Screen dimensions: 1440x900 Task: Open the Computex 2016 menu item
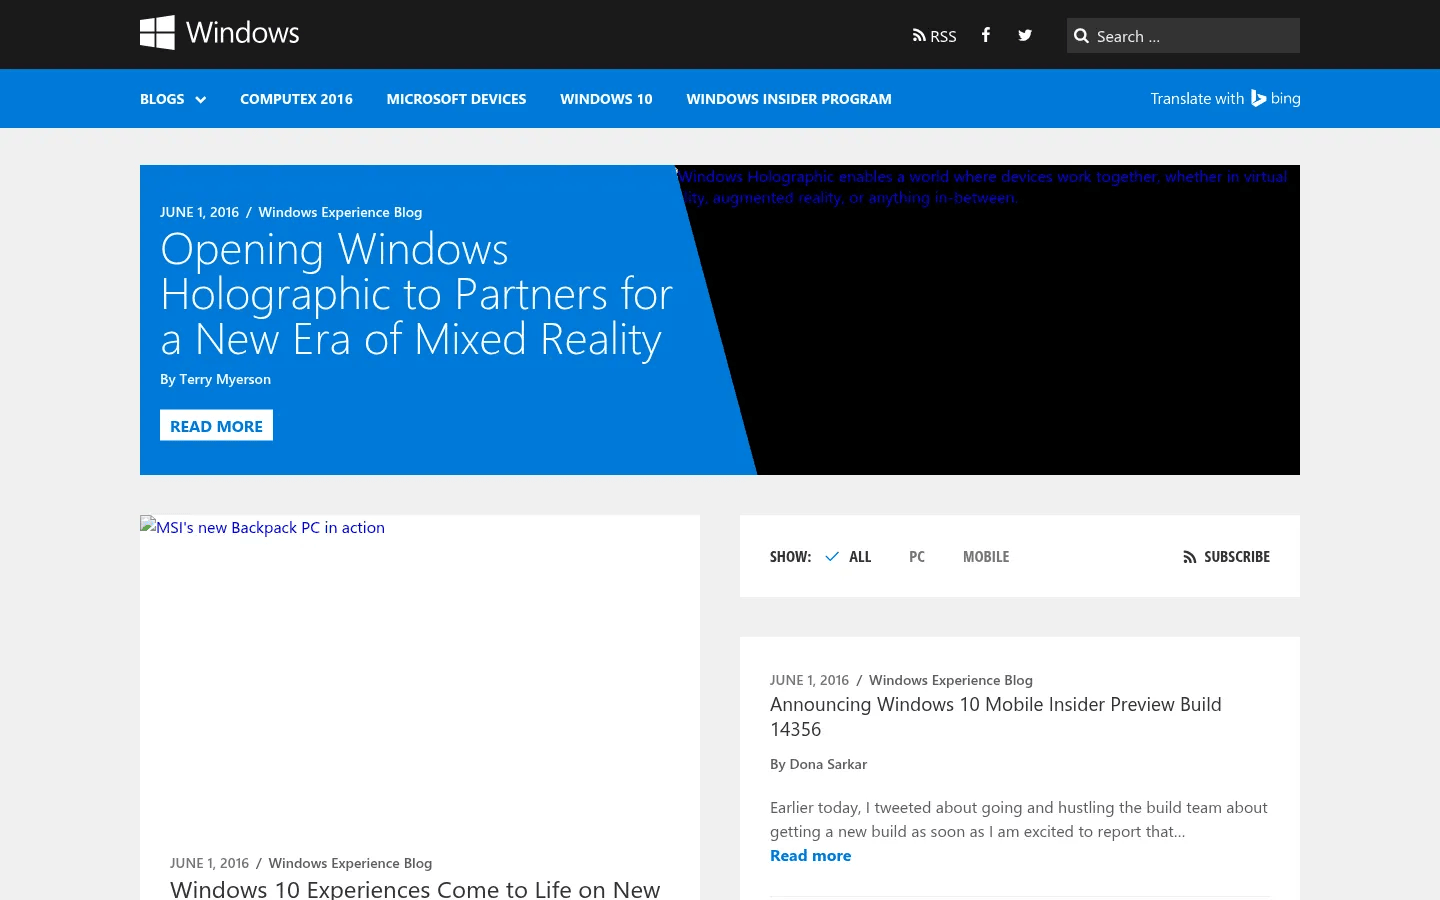coord(296,99)
